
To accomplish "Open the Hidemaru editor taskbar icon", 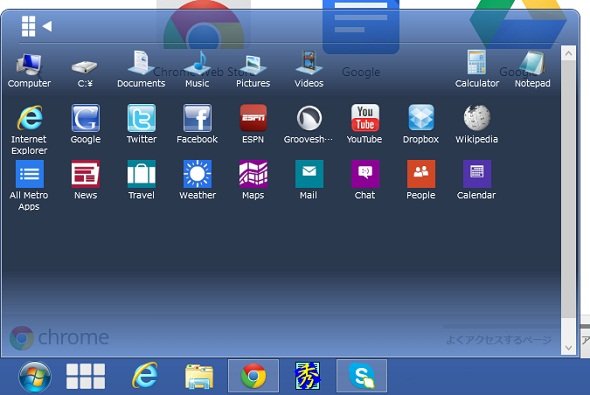I will pyautogui.click(x=307, y=376).
